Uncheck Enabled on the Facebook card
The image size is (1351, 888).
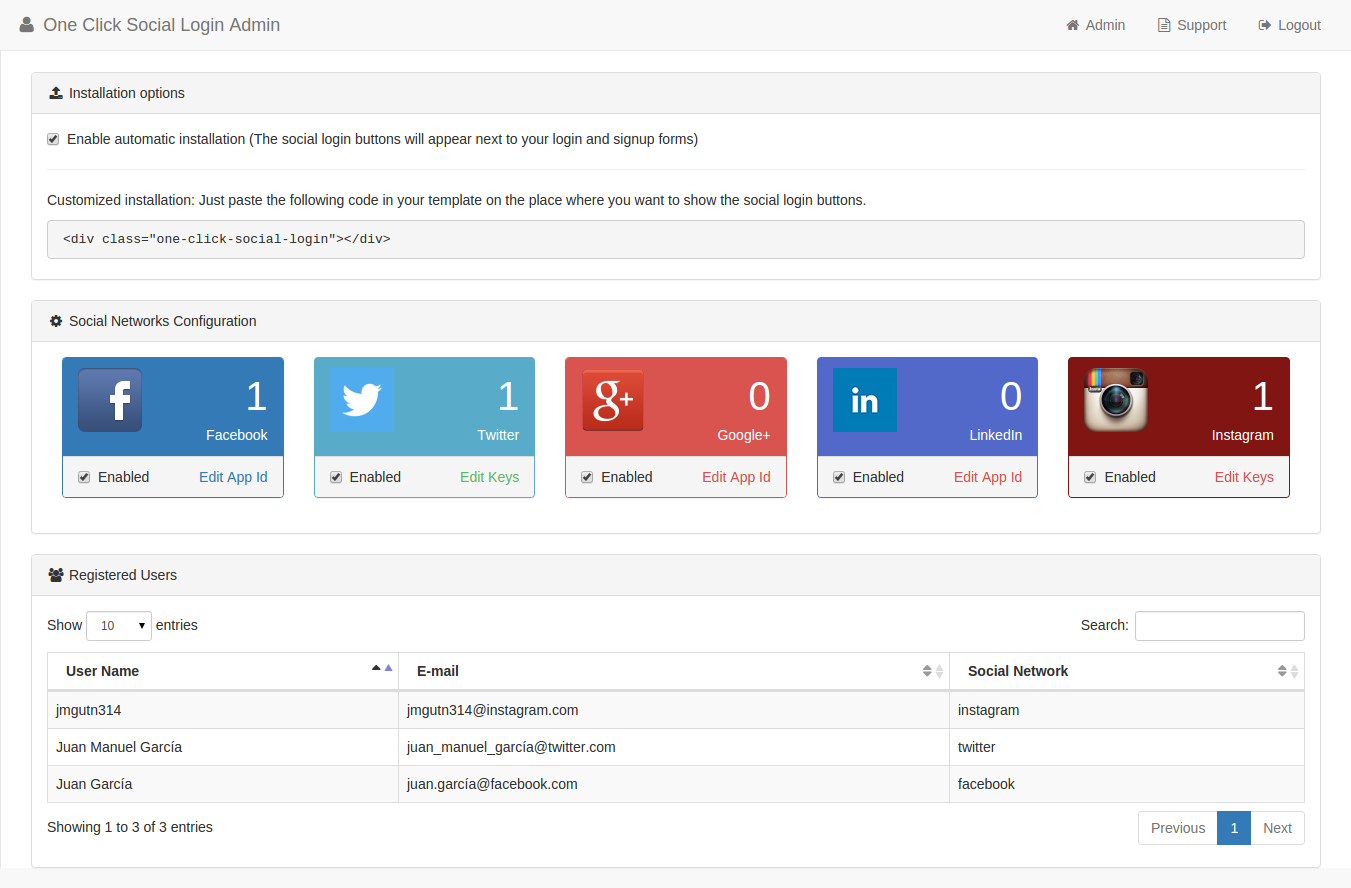84,477
